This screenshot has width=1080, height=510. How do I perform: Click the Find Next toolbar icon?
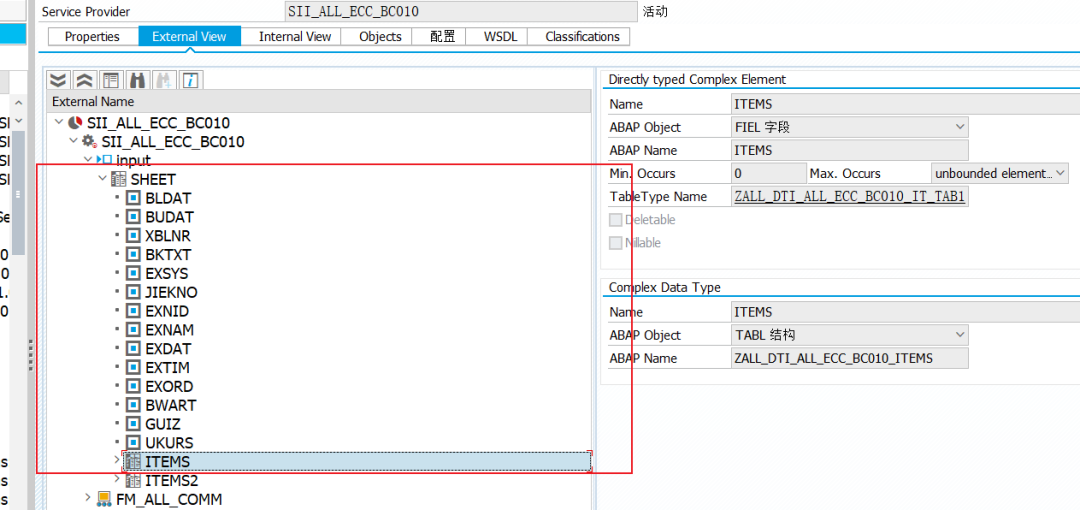tap(165, 80)
